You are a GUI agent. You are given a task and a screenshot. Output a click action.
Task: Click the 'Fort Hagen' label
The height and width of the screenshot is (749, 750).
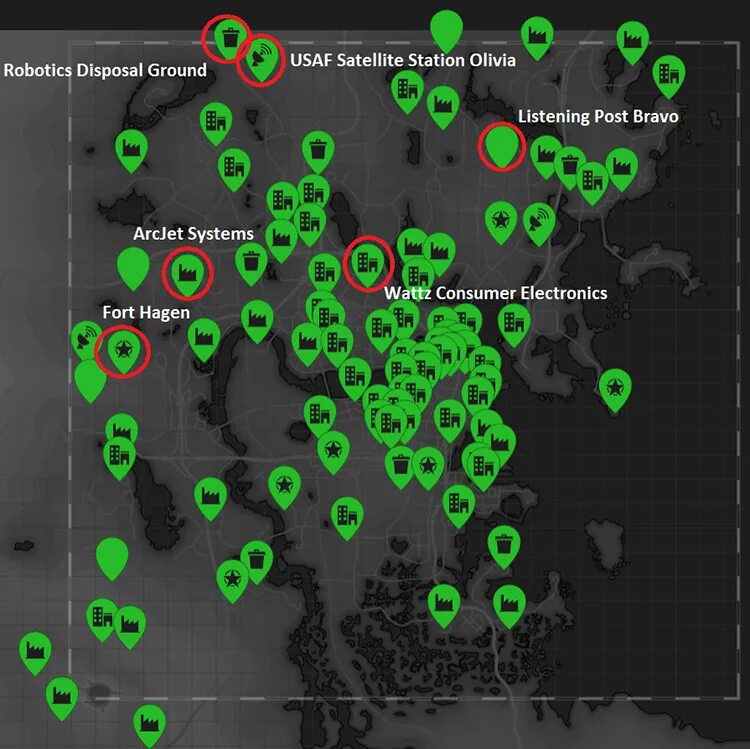146,313
